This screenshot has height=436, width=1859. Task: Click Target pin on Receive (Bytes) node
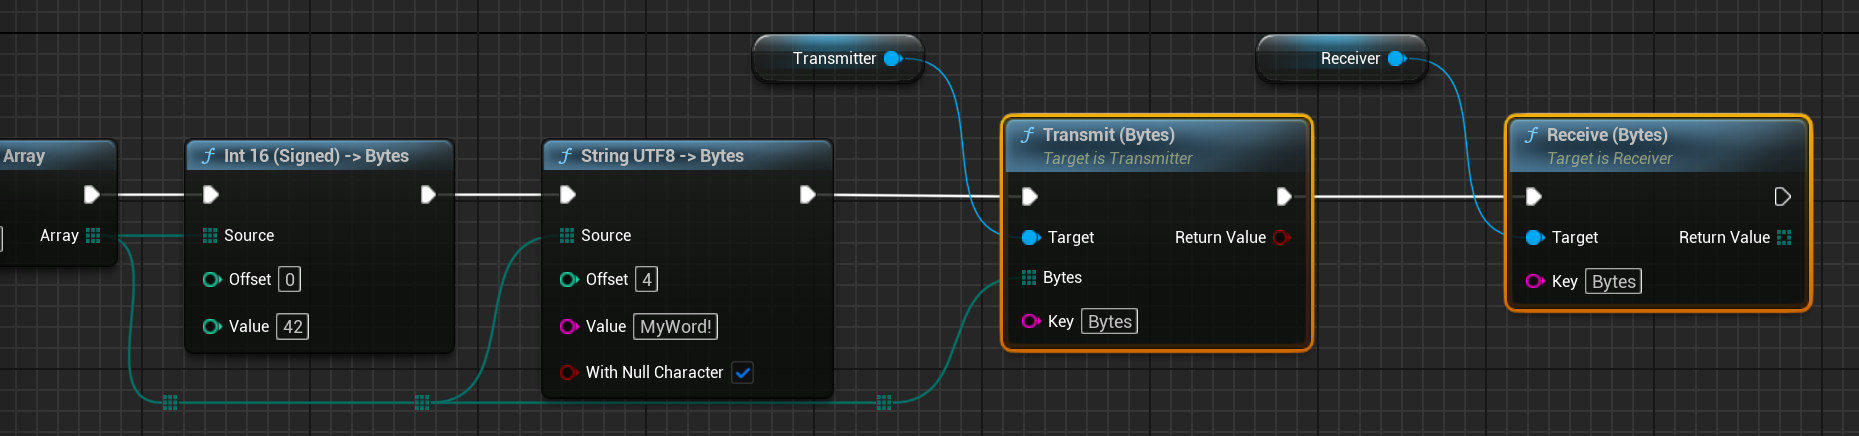coord(1535,238)
